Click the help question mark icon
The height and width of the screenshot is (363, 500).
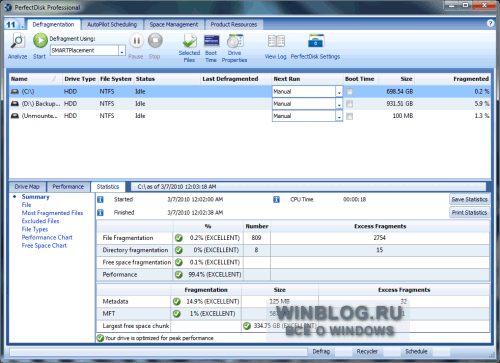pyautogui.click(x=490, y=23)
